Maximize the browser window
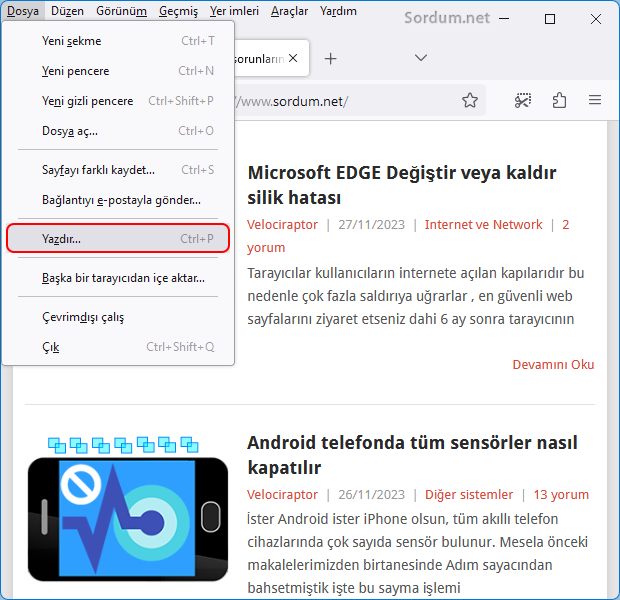 click(x=550, y=19)
